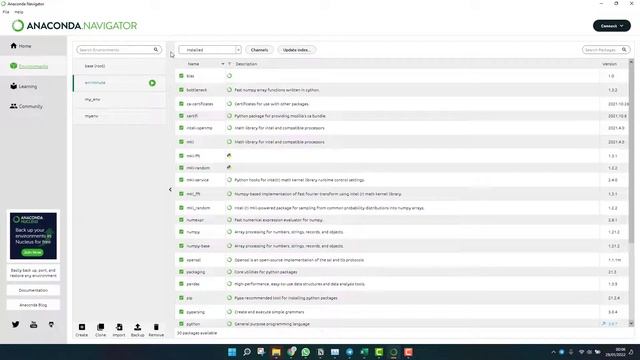Switch to the Learning tab
The image size is (640, 360).
33,86
